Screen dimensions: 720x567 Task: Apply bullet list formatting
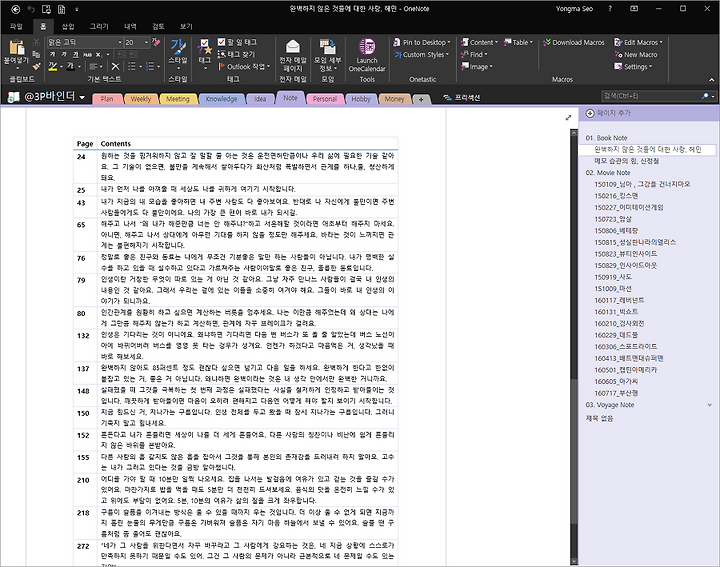(131, 67)
